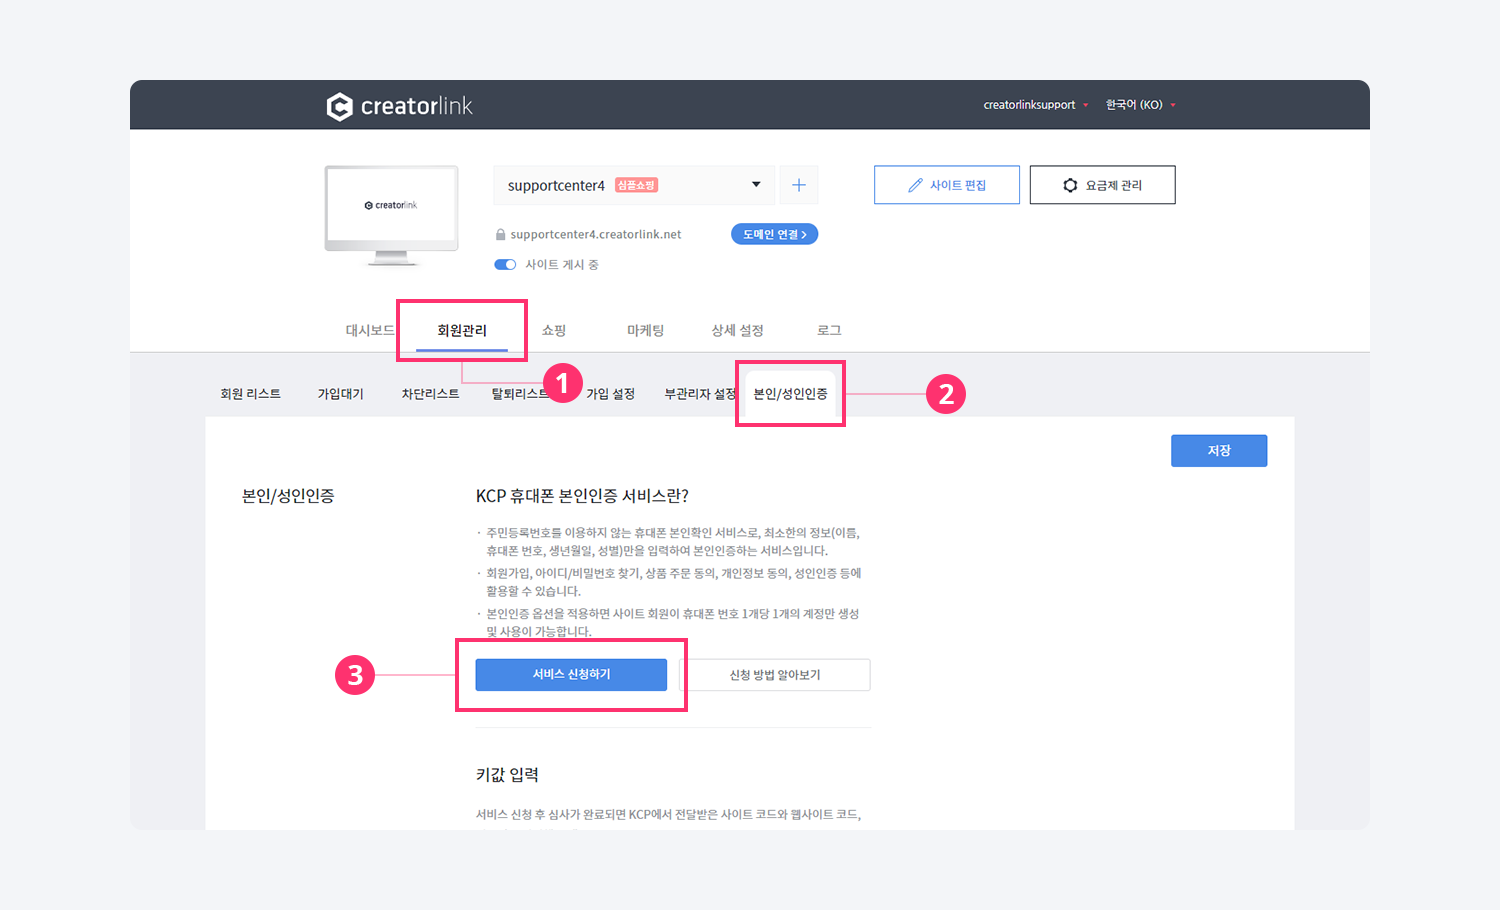Toggle the site publishing switch
Viewport: 1500px width, 910px height.
(505, 265)
